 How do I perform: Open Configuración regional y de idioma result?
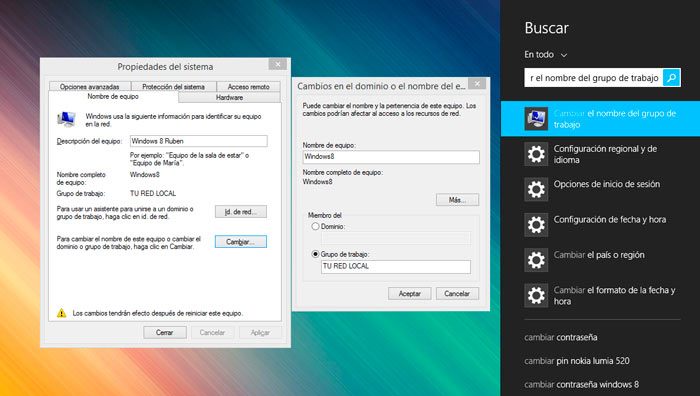click(x=600, y=154)
